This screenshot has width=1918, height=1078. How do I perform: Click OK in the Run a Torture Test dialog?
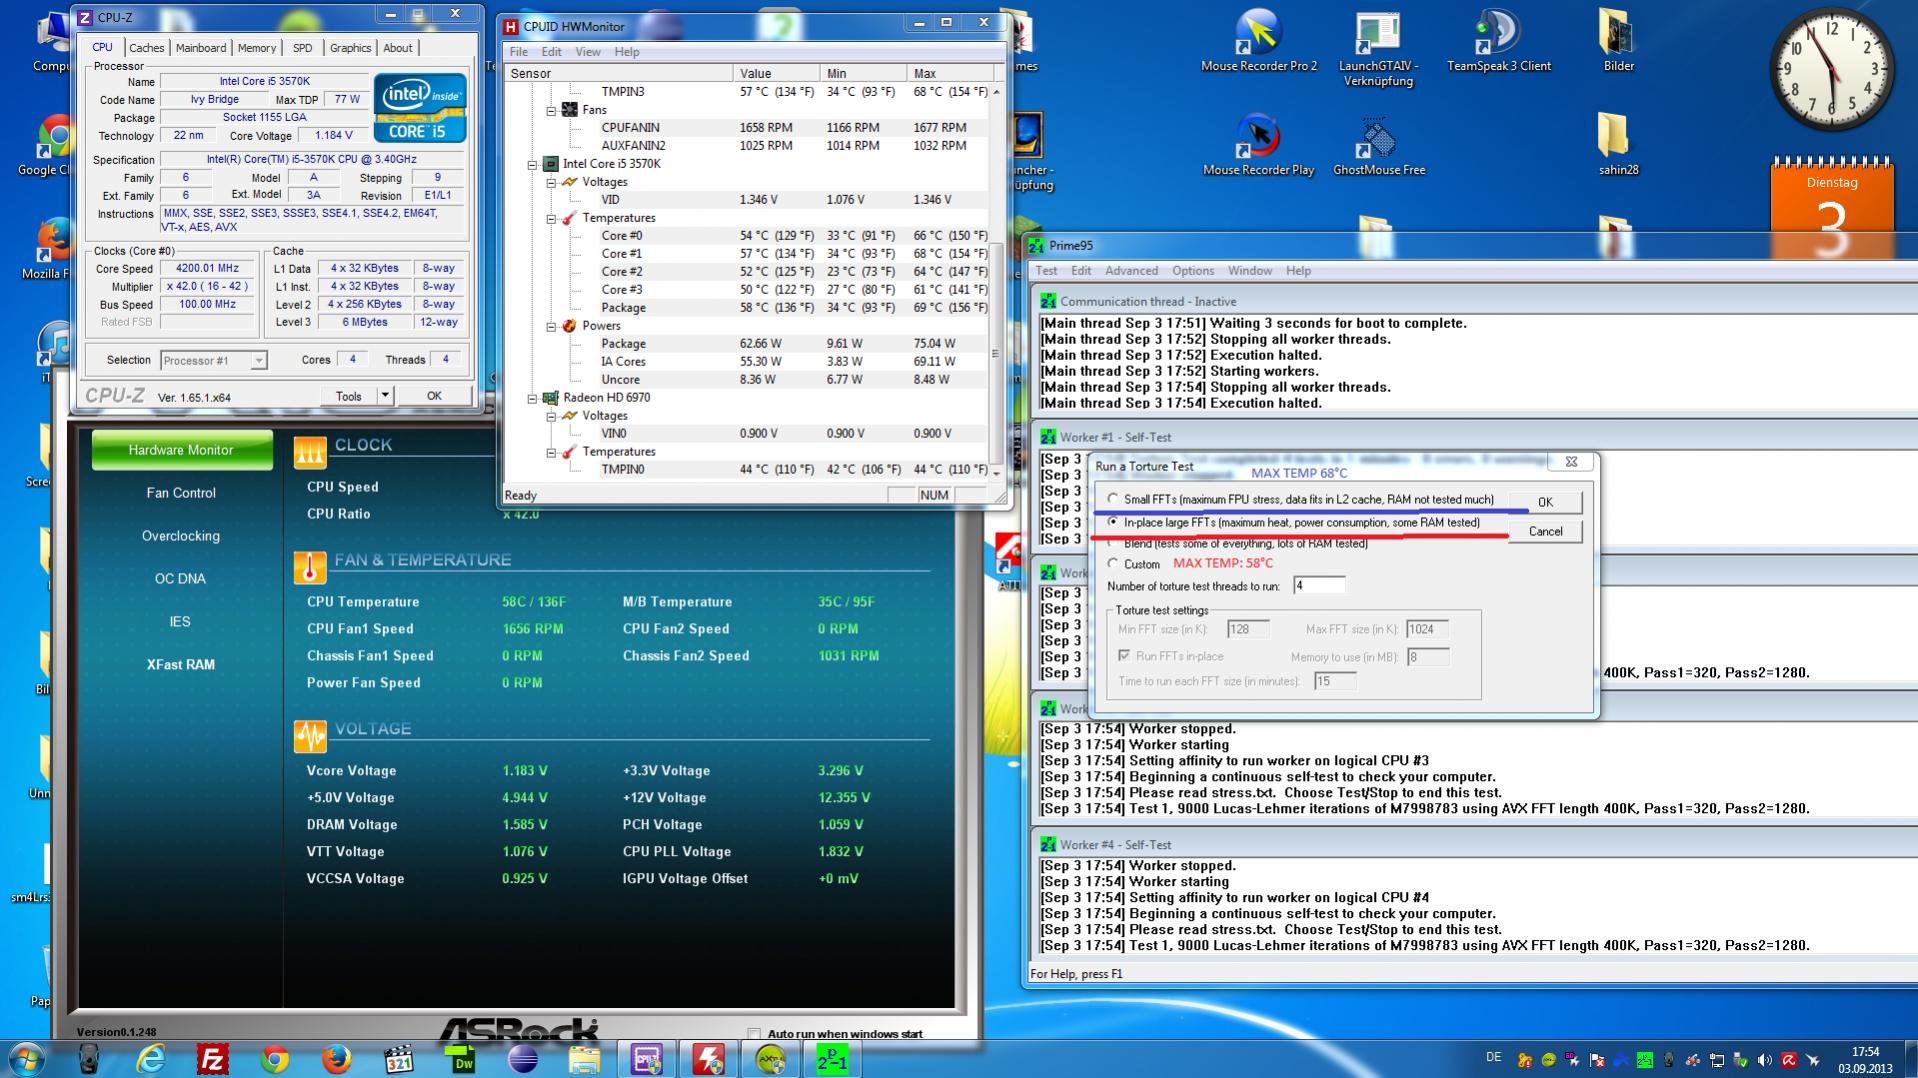[1544, 502]
